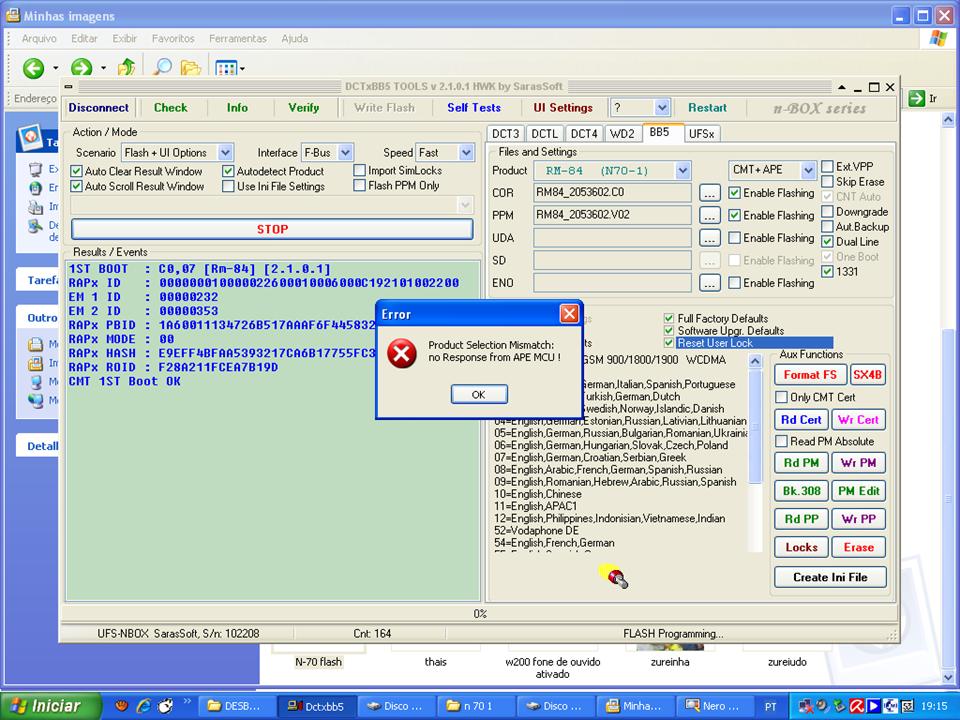
Task: Toggle Reset User Lock checkbox
Action: pyautogui.click(x=669, y=343)
